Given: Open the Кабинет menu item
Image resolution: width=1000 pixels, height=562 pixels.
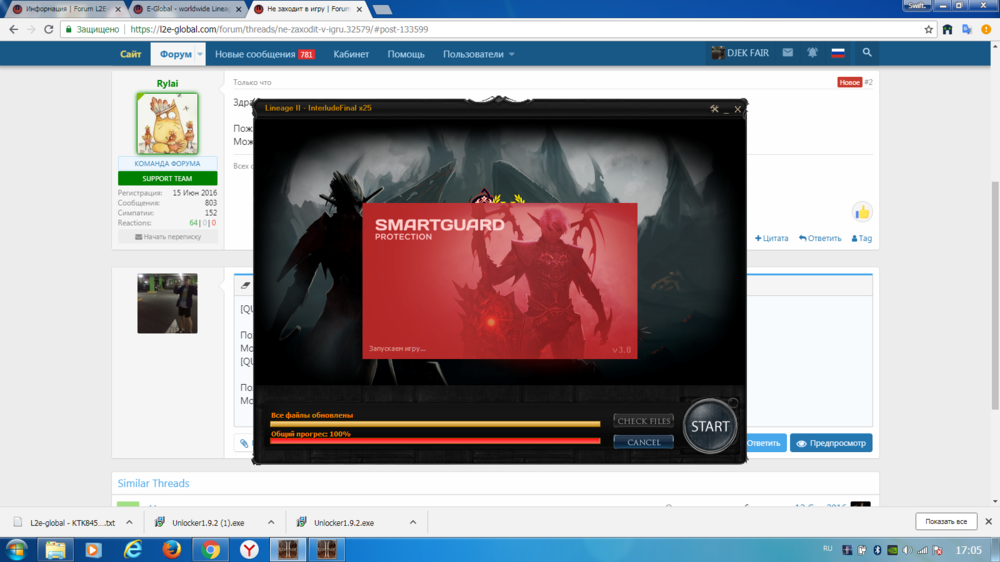Looking at the screenshot, I should [x=351, y=54].
